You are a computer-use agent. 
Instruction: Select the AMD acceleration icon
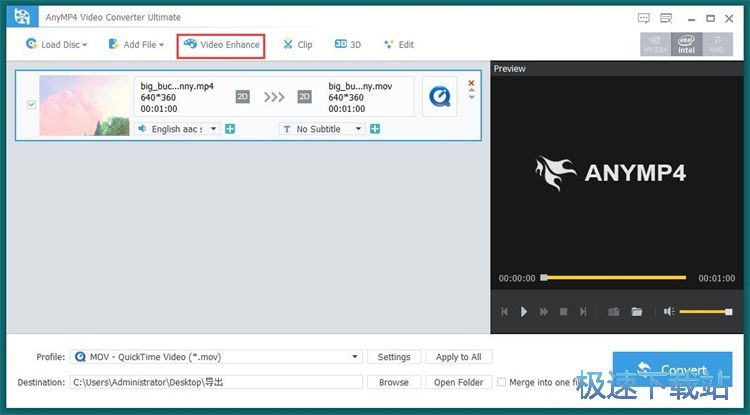pos(717,44)
